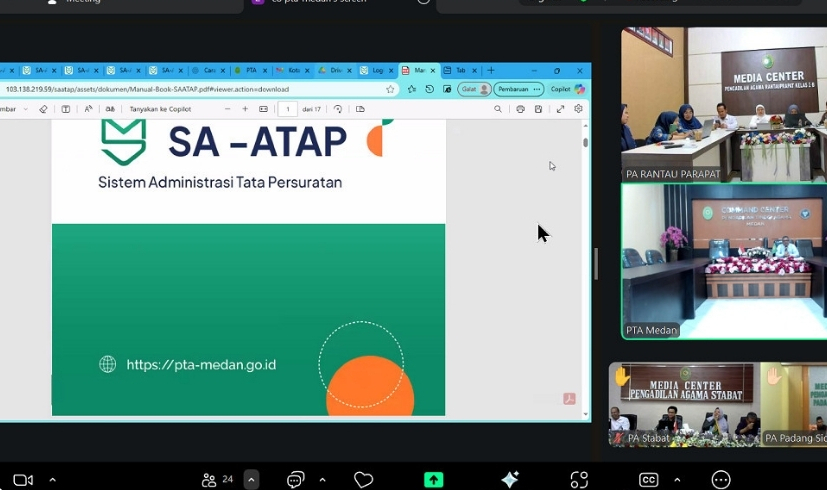Select the PA Stabat video tile
Screen dimensions: 827x490
coord(684,404)
